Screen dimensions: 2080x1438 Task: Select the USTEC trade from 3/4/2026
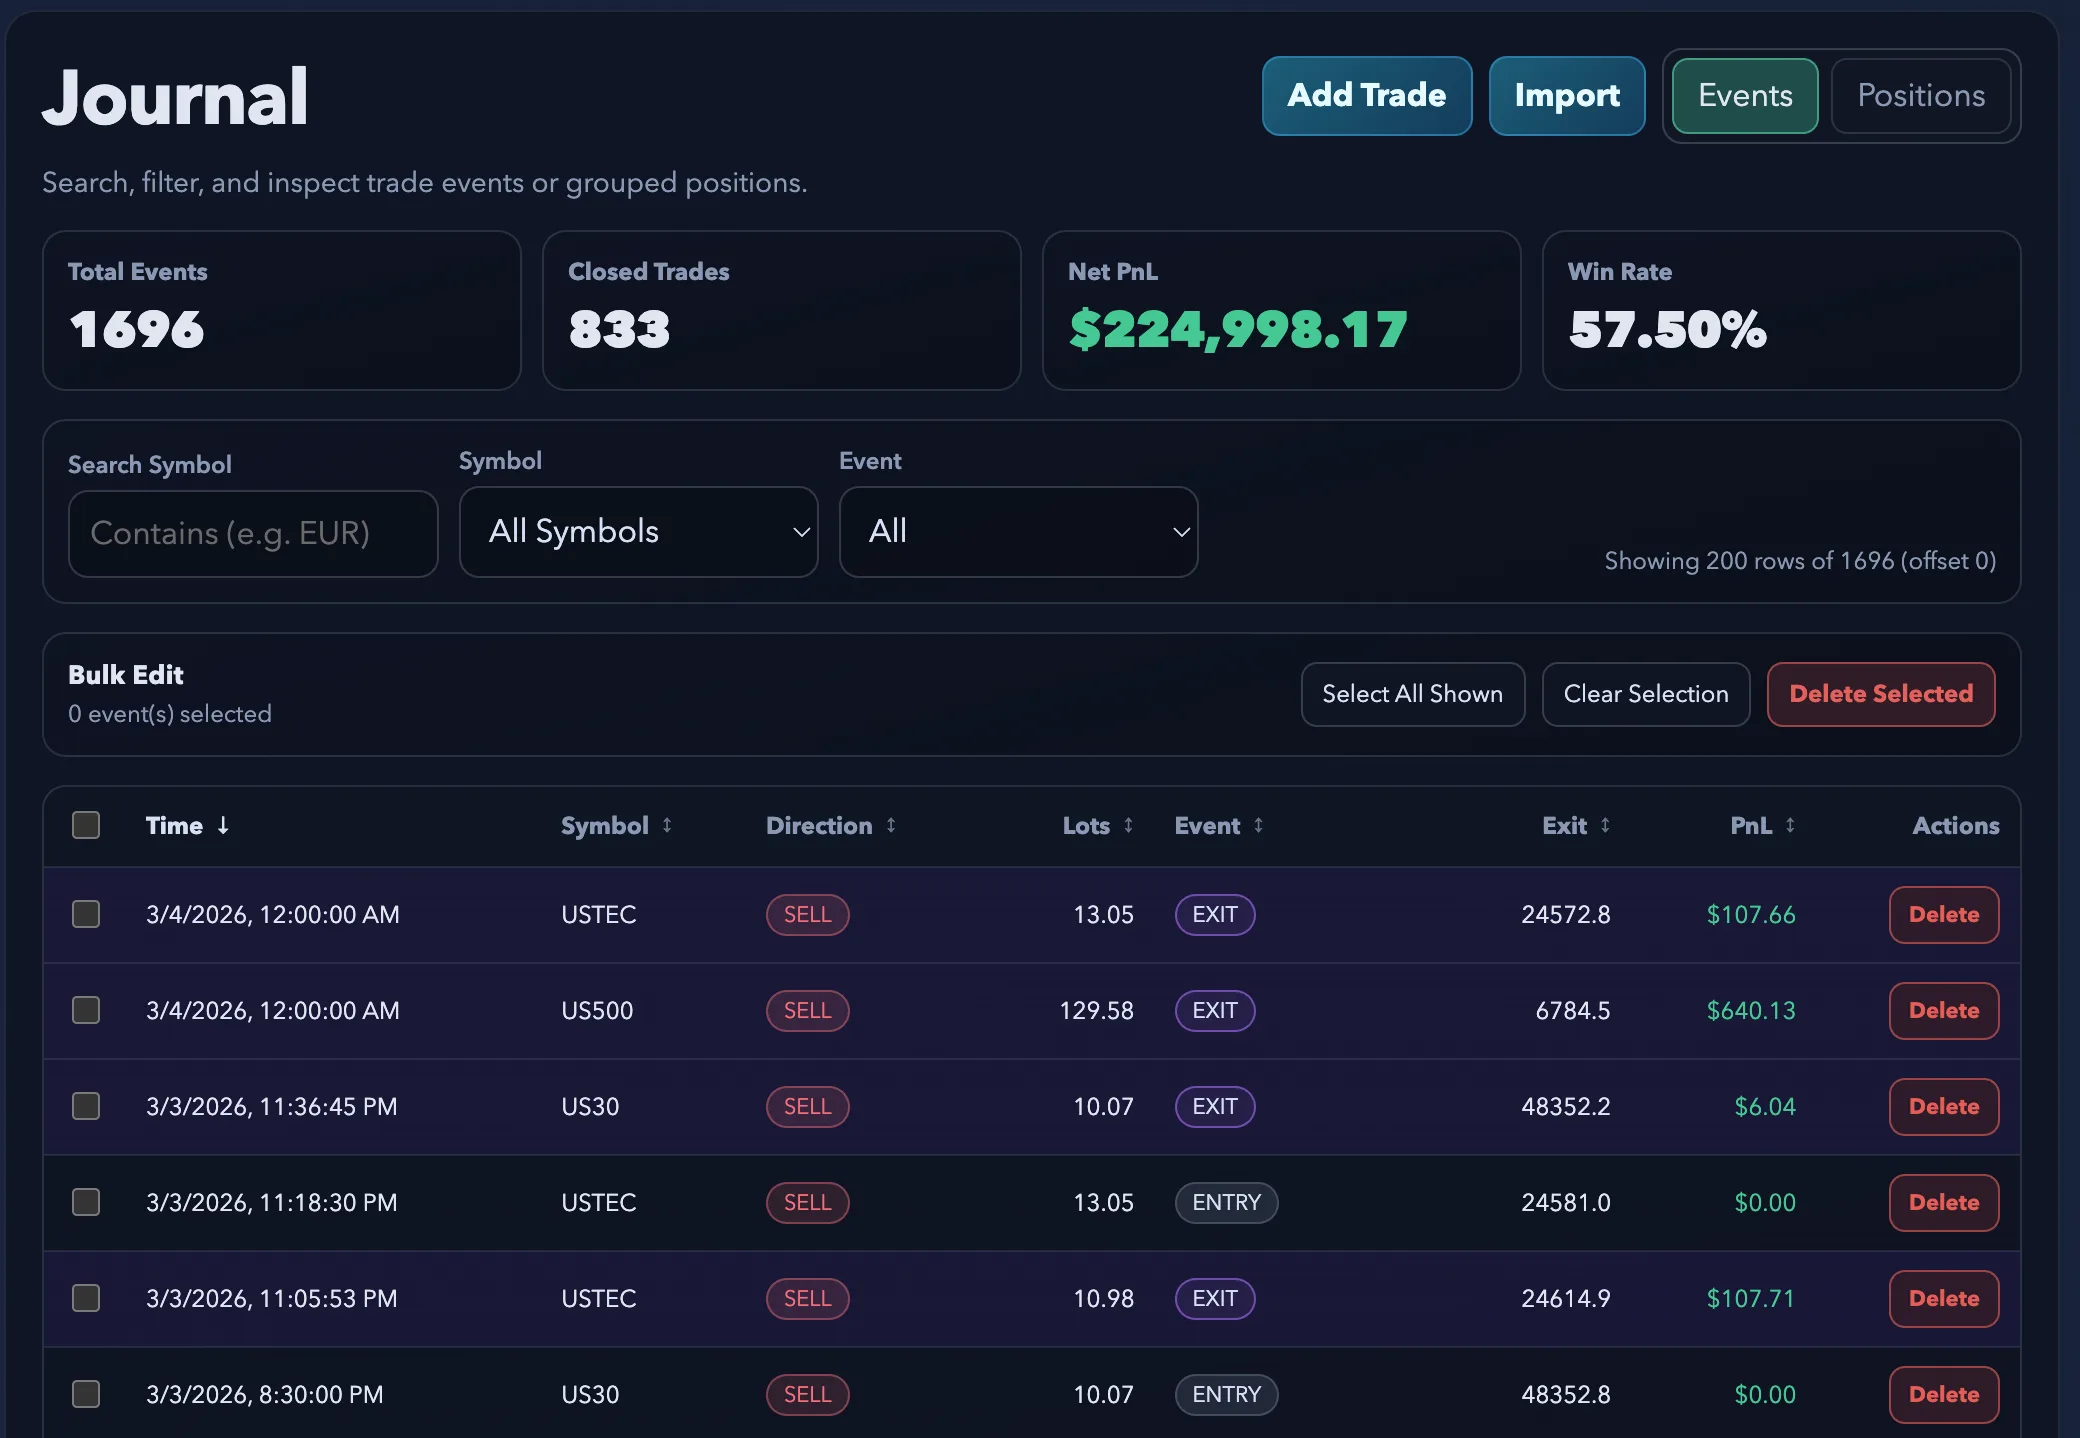coord(86,913)
